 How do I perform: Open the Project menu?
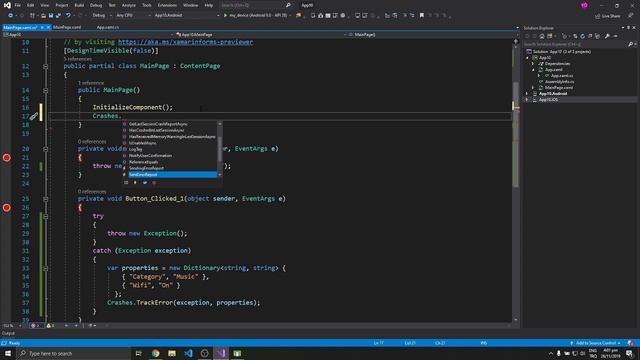tap(62, 5)
